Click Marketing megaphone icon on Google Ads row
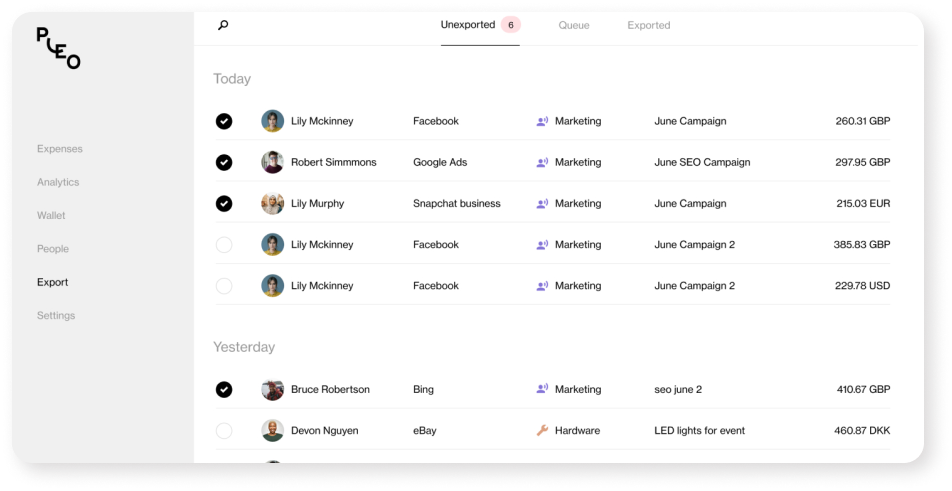This screenshot has height=491, width=952. [542, 162]
